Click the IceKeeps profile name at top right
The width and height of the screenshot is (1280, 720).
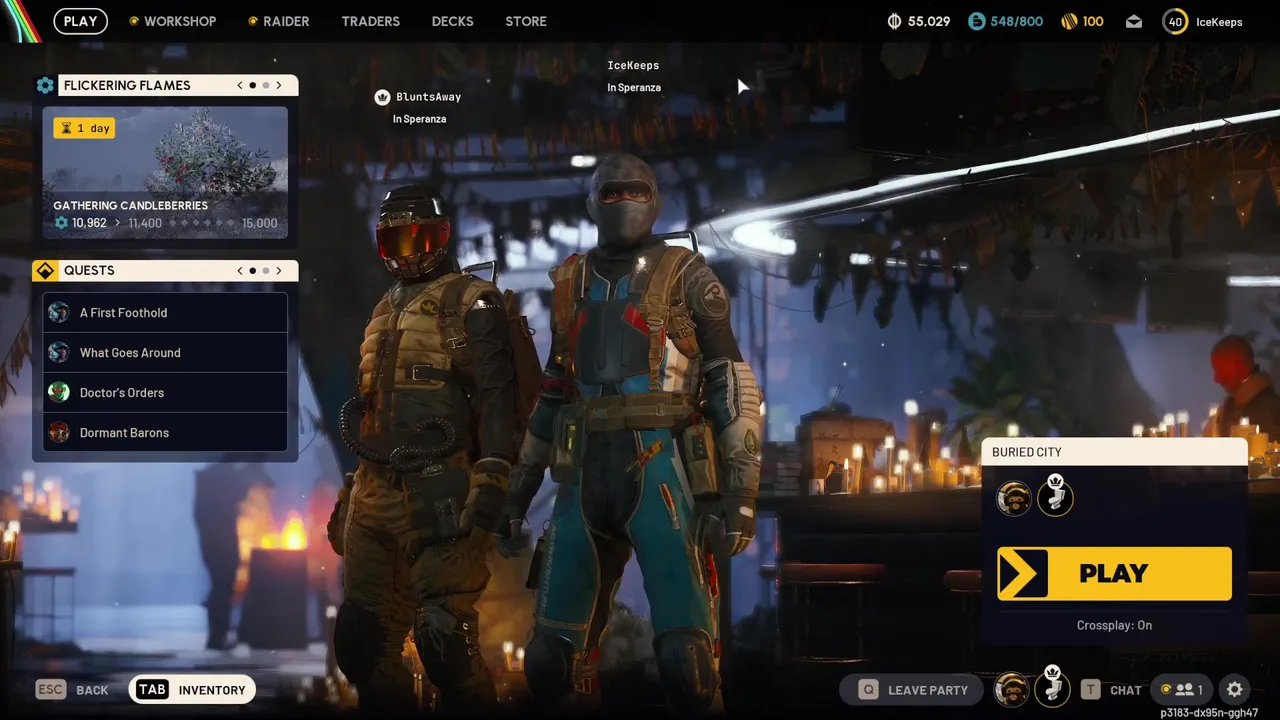click(1219, 22)
